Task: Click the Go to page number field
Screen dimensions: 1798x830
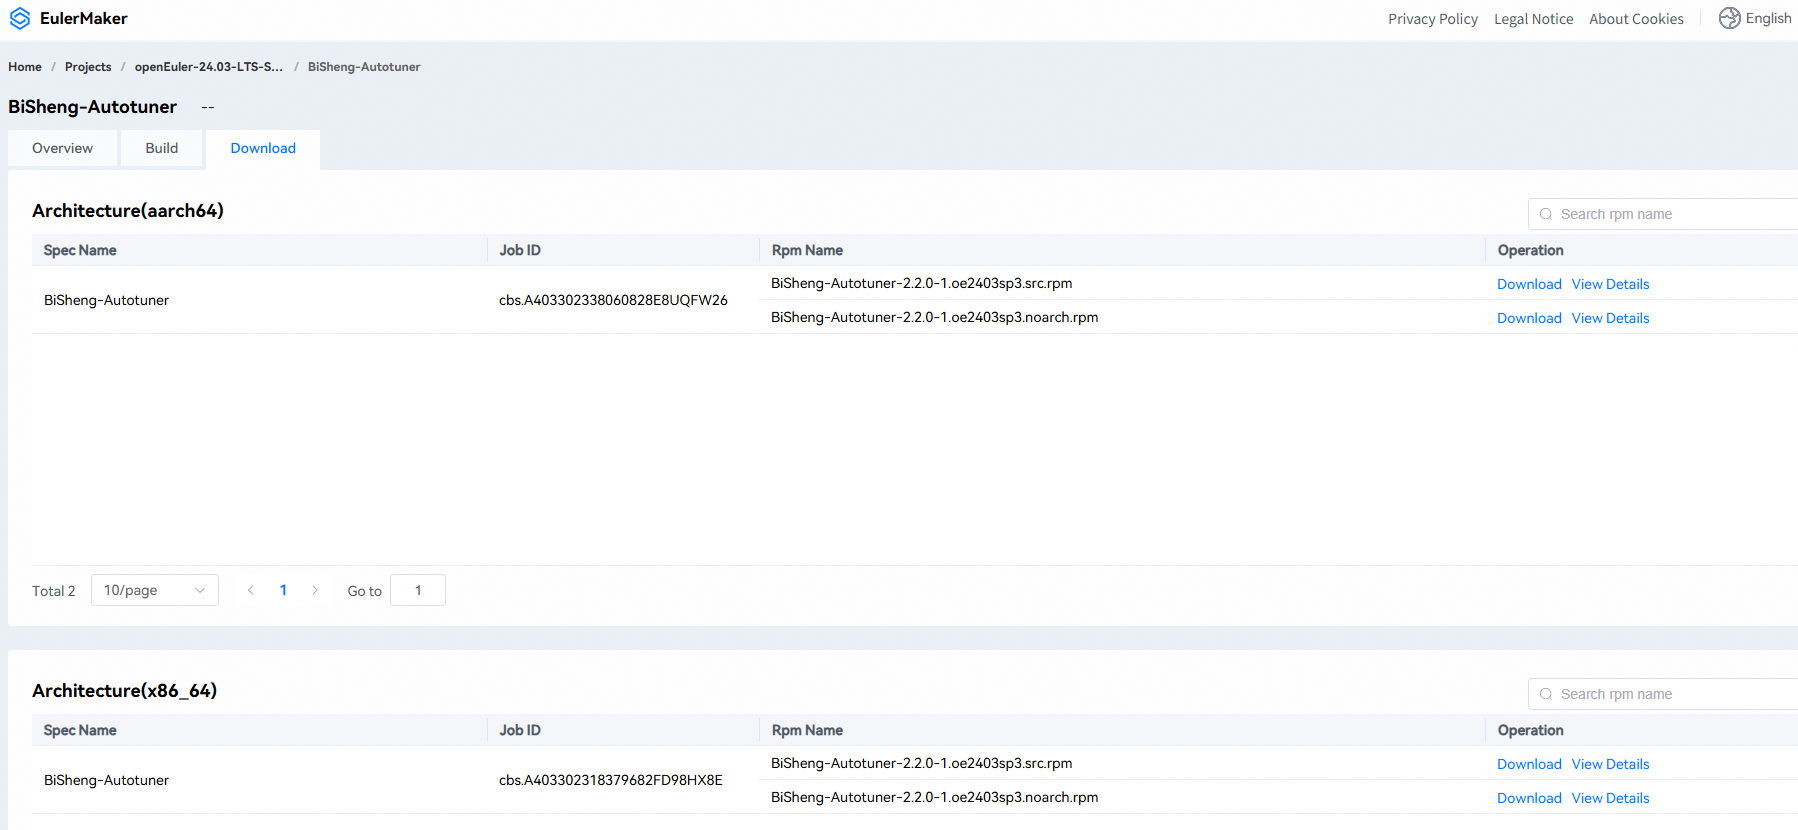Action: click(x=418, y=590)
